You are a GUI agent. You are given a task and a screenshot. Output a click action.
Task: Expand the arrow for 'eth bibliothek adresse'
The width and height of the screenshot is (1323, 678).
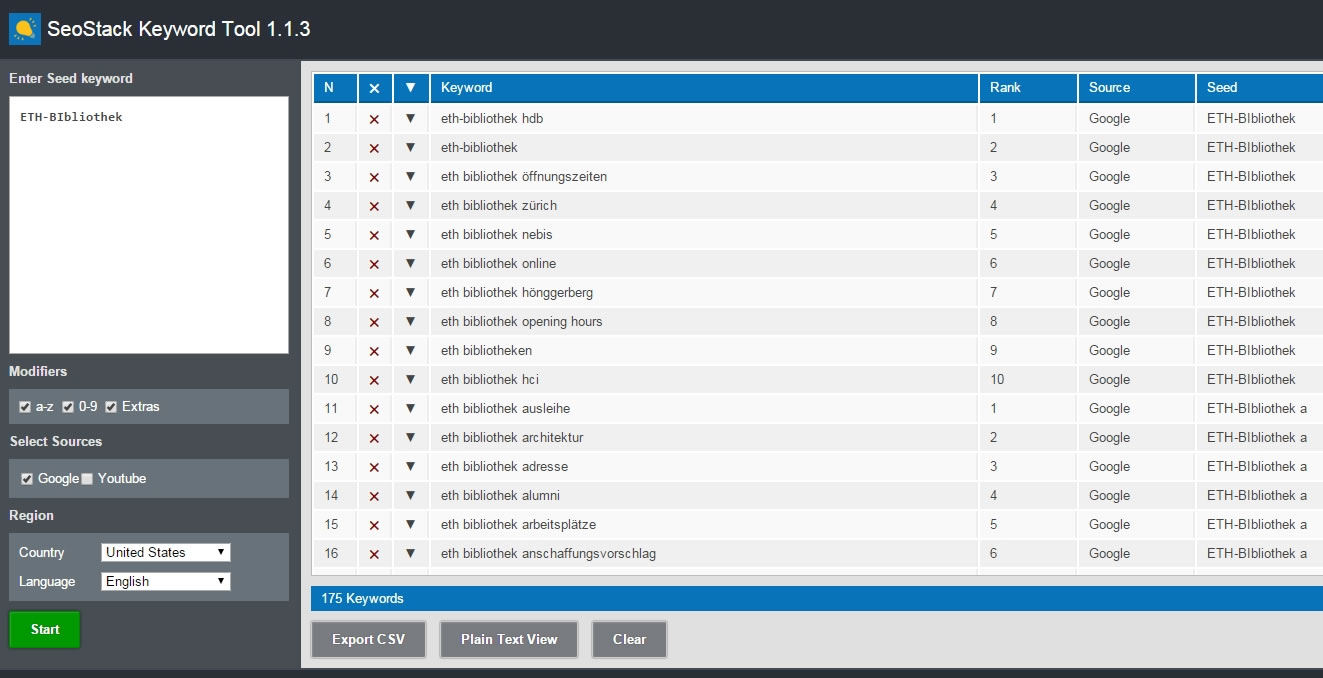410,466
